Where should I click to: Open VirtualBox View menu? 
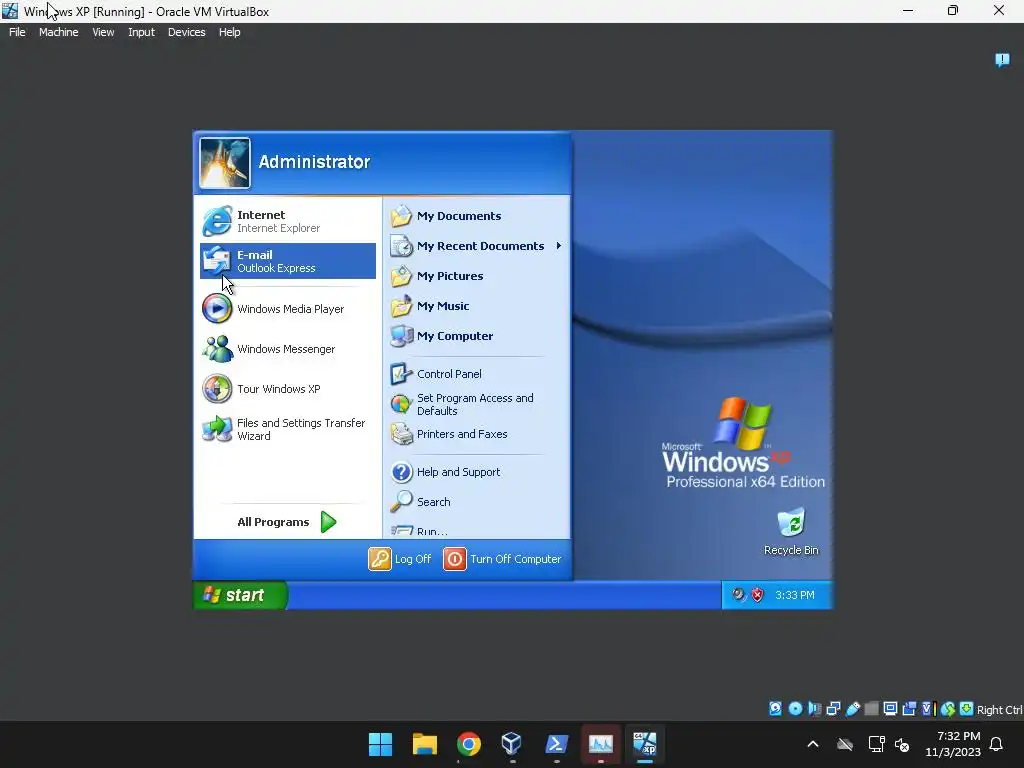click(103, 32)
